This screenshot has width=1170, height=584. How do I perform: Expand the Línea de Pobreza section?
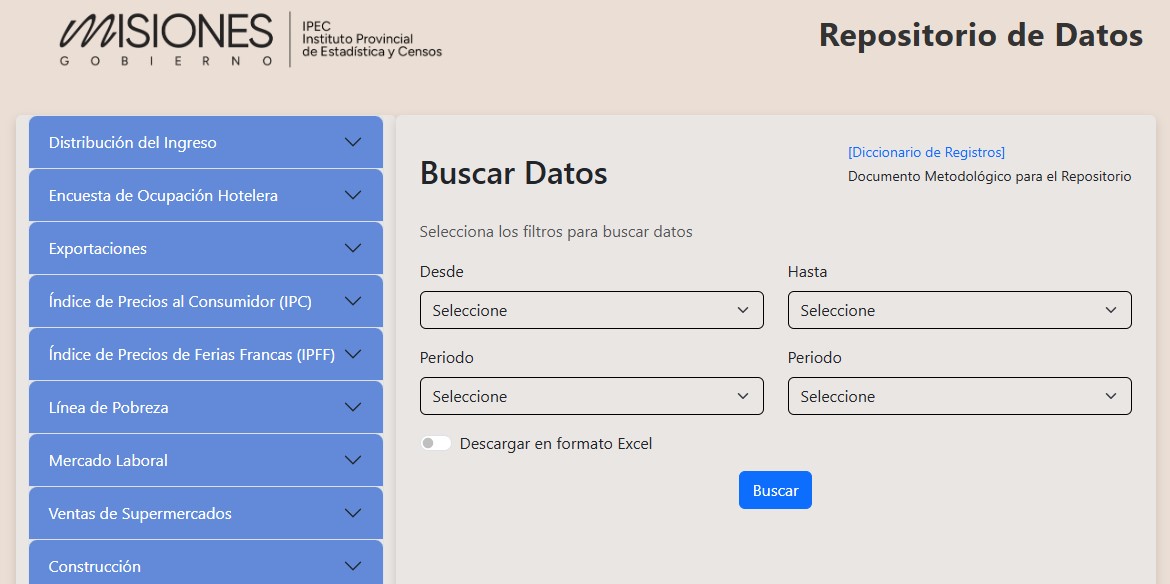point(205,407)
